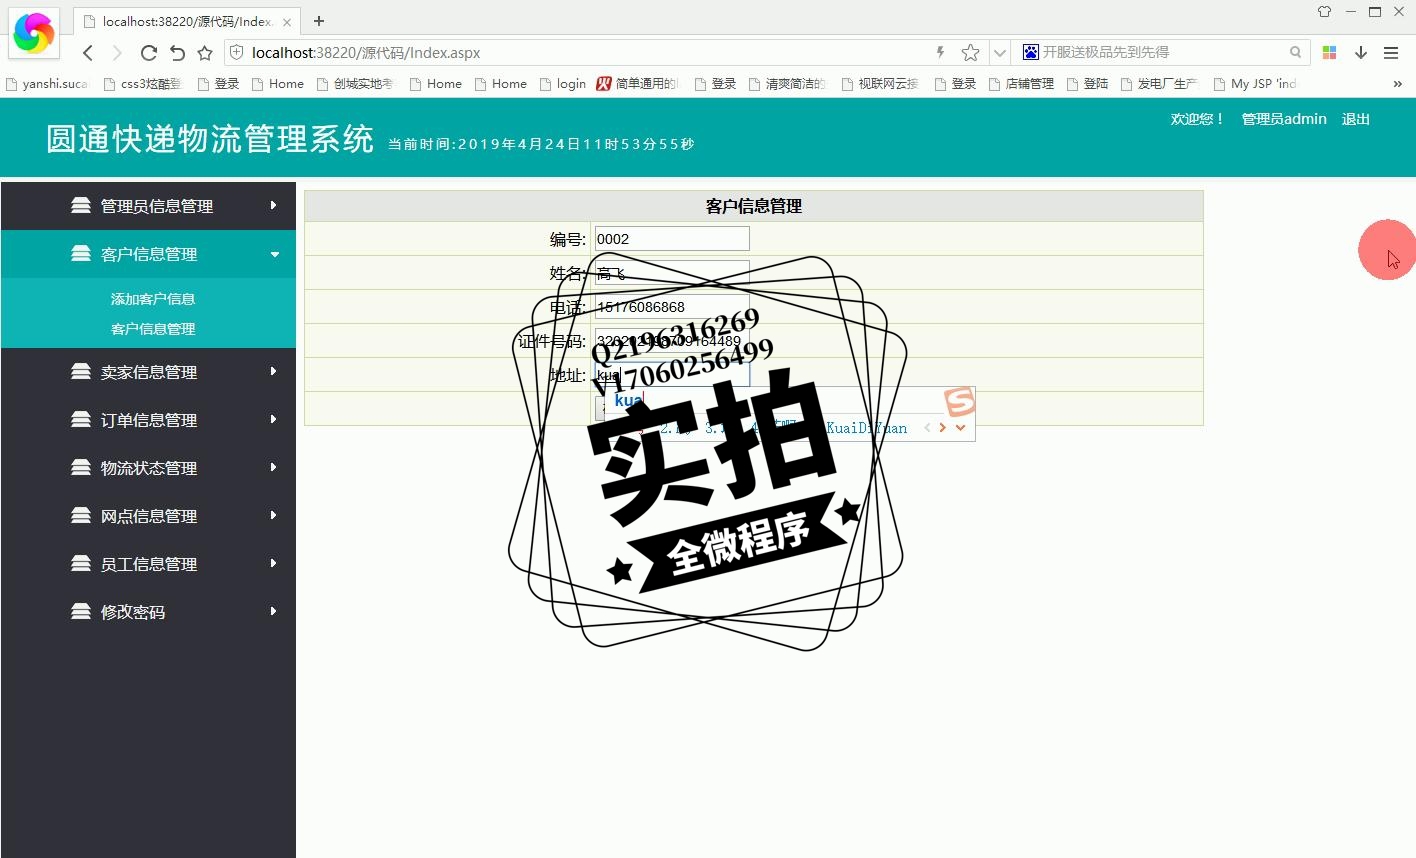
Task: Click the undo/restore tab icon
Action: point(177,53)
